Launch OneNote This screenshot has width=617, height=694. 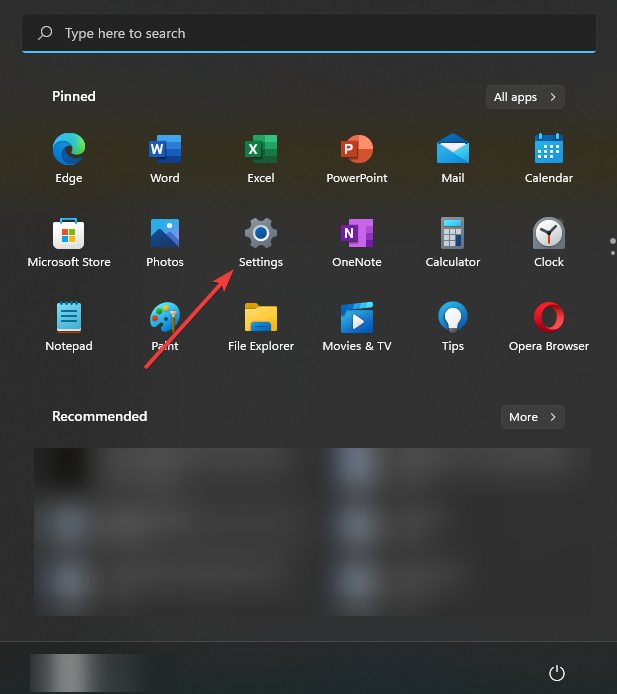[357, 233]
